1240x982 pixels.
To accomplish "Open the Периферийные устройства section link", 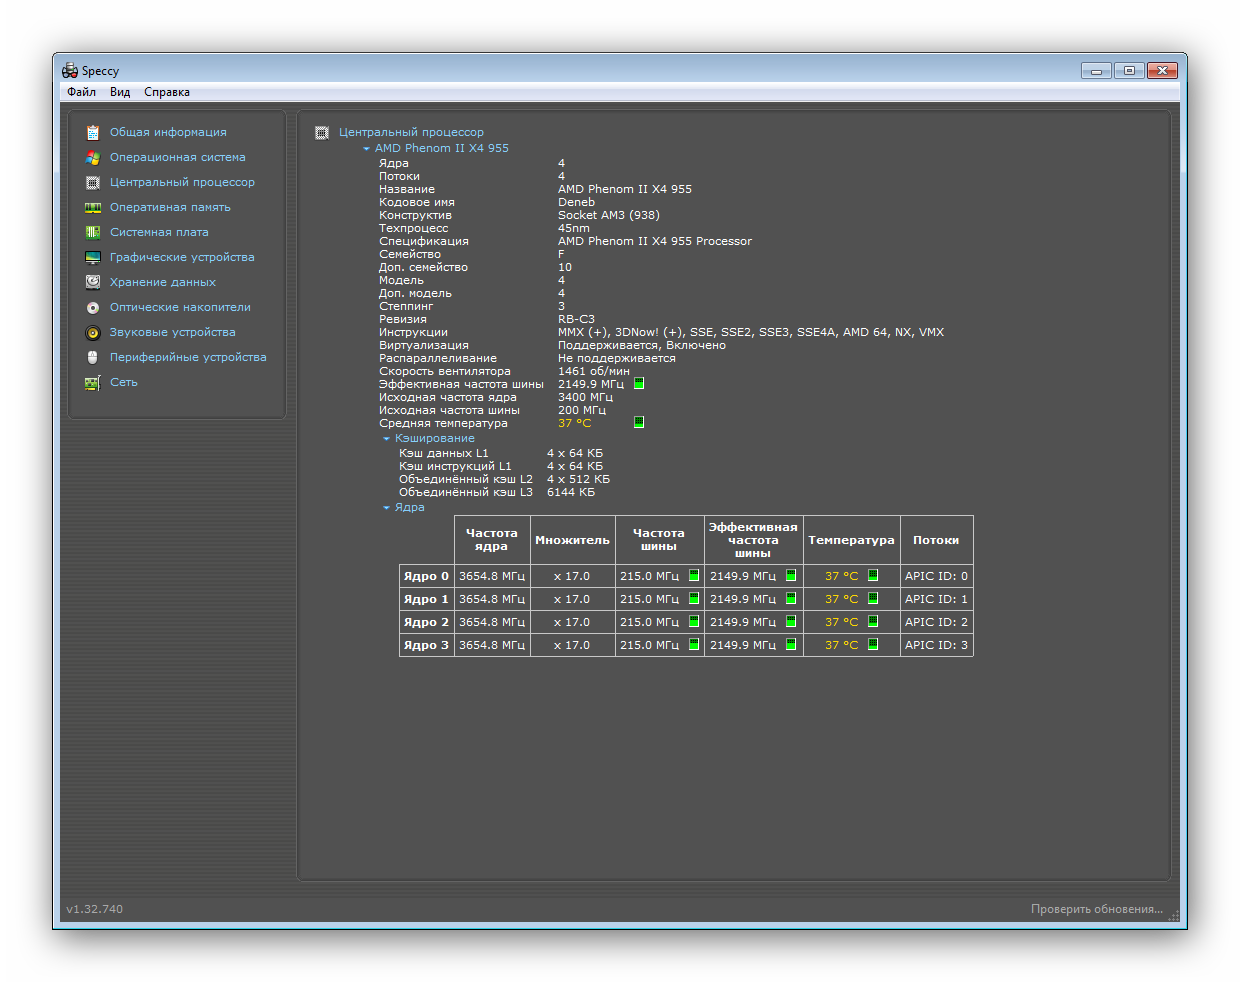I will [188, 357].
